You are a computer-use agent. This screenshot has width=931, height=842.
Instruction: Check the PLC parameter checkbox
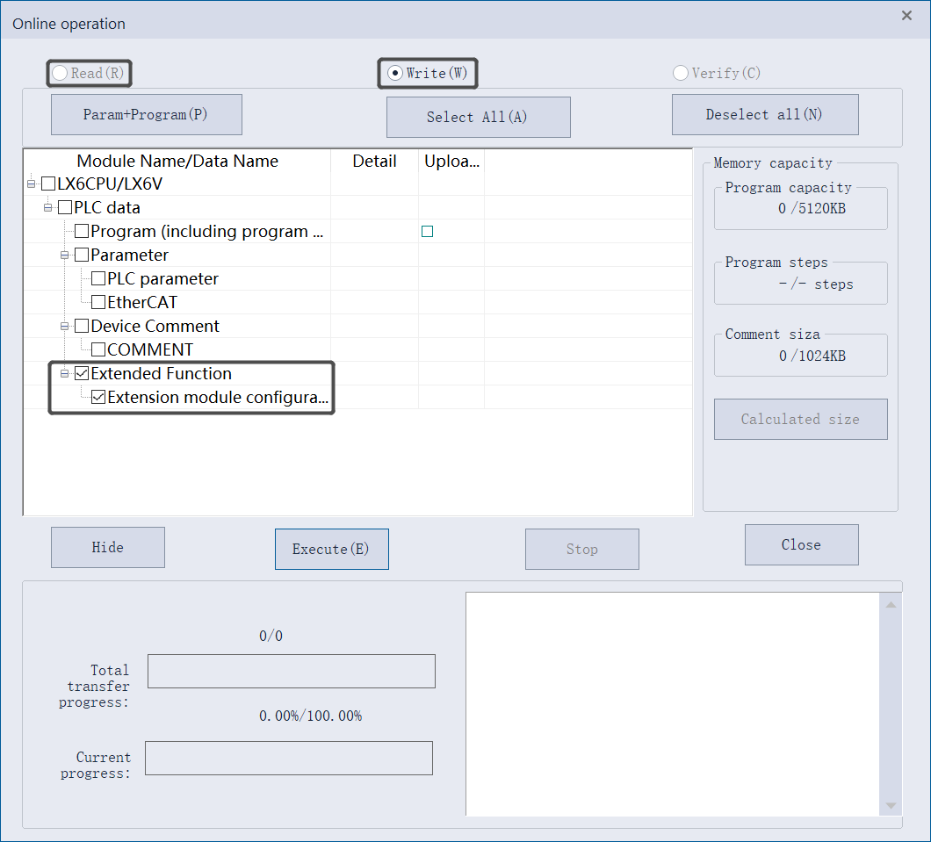click(x=98, y=279)
